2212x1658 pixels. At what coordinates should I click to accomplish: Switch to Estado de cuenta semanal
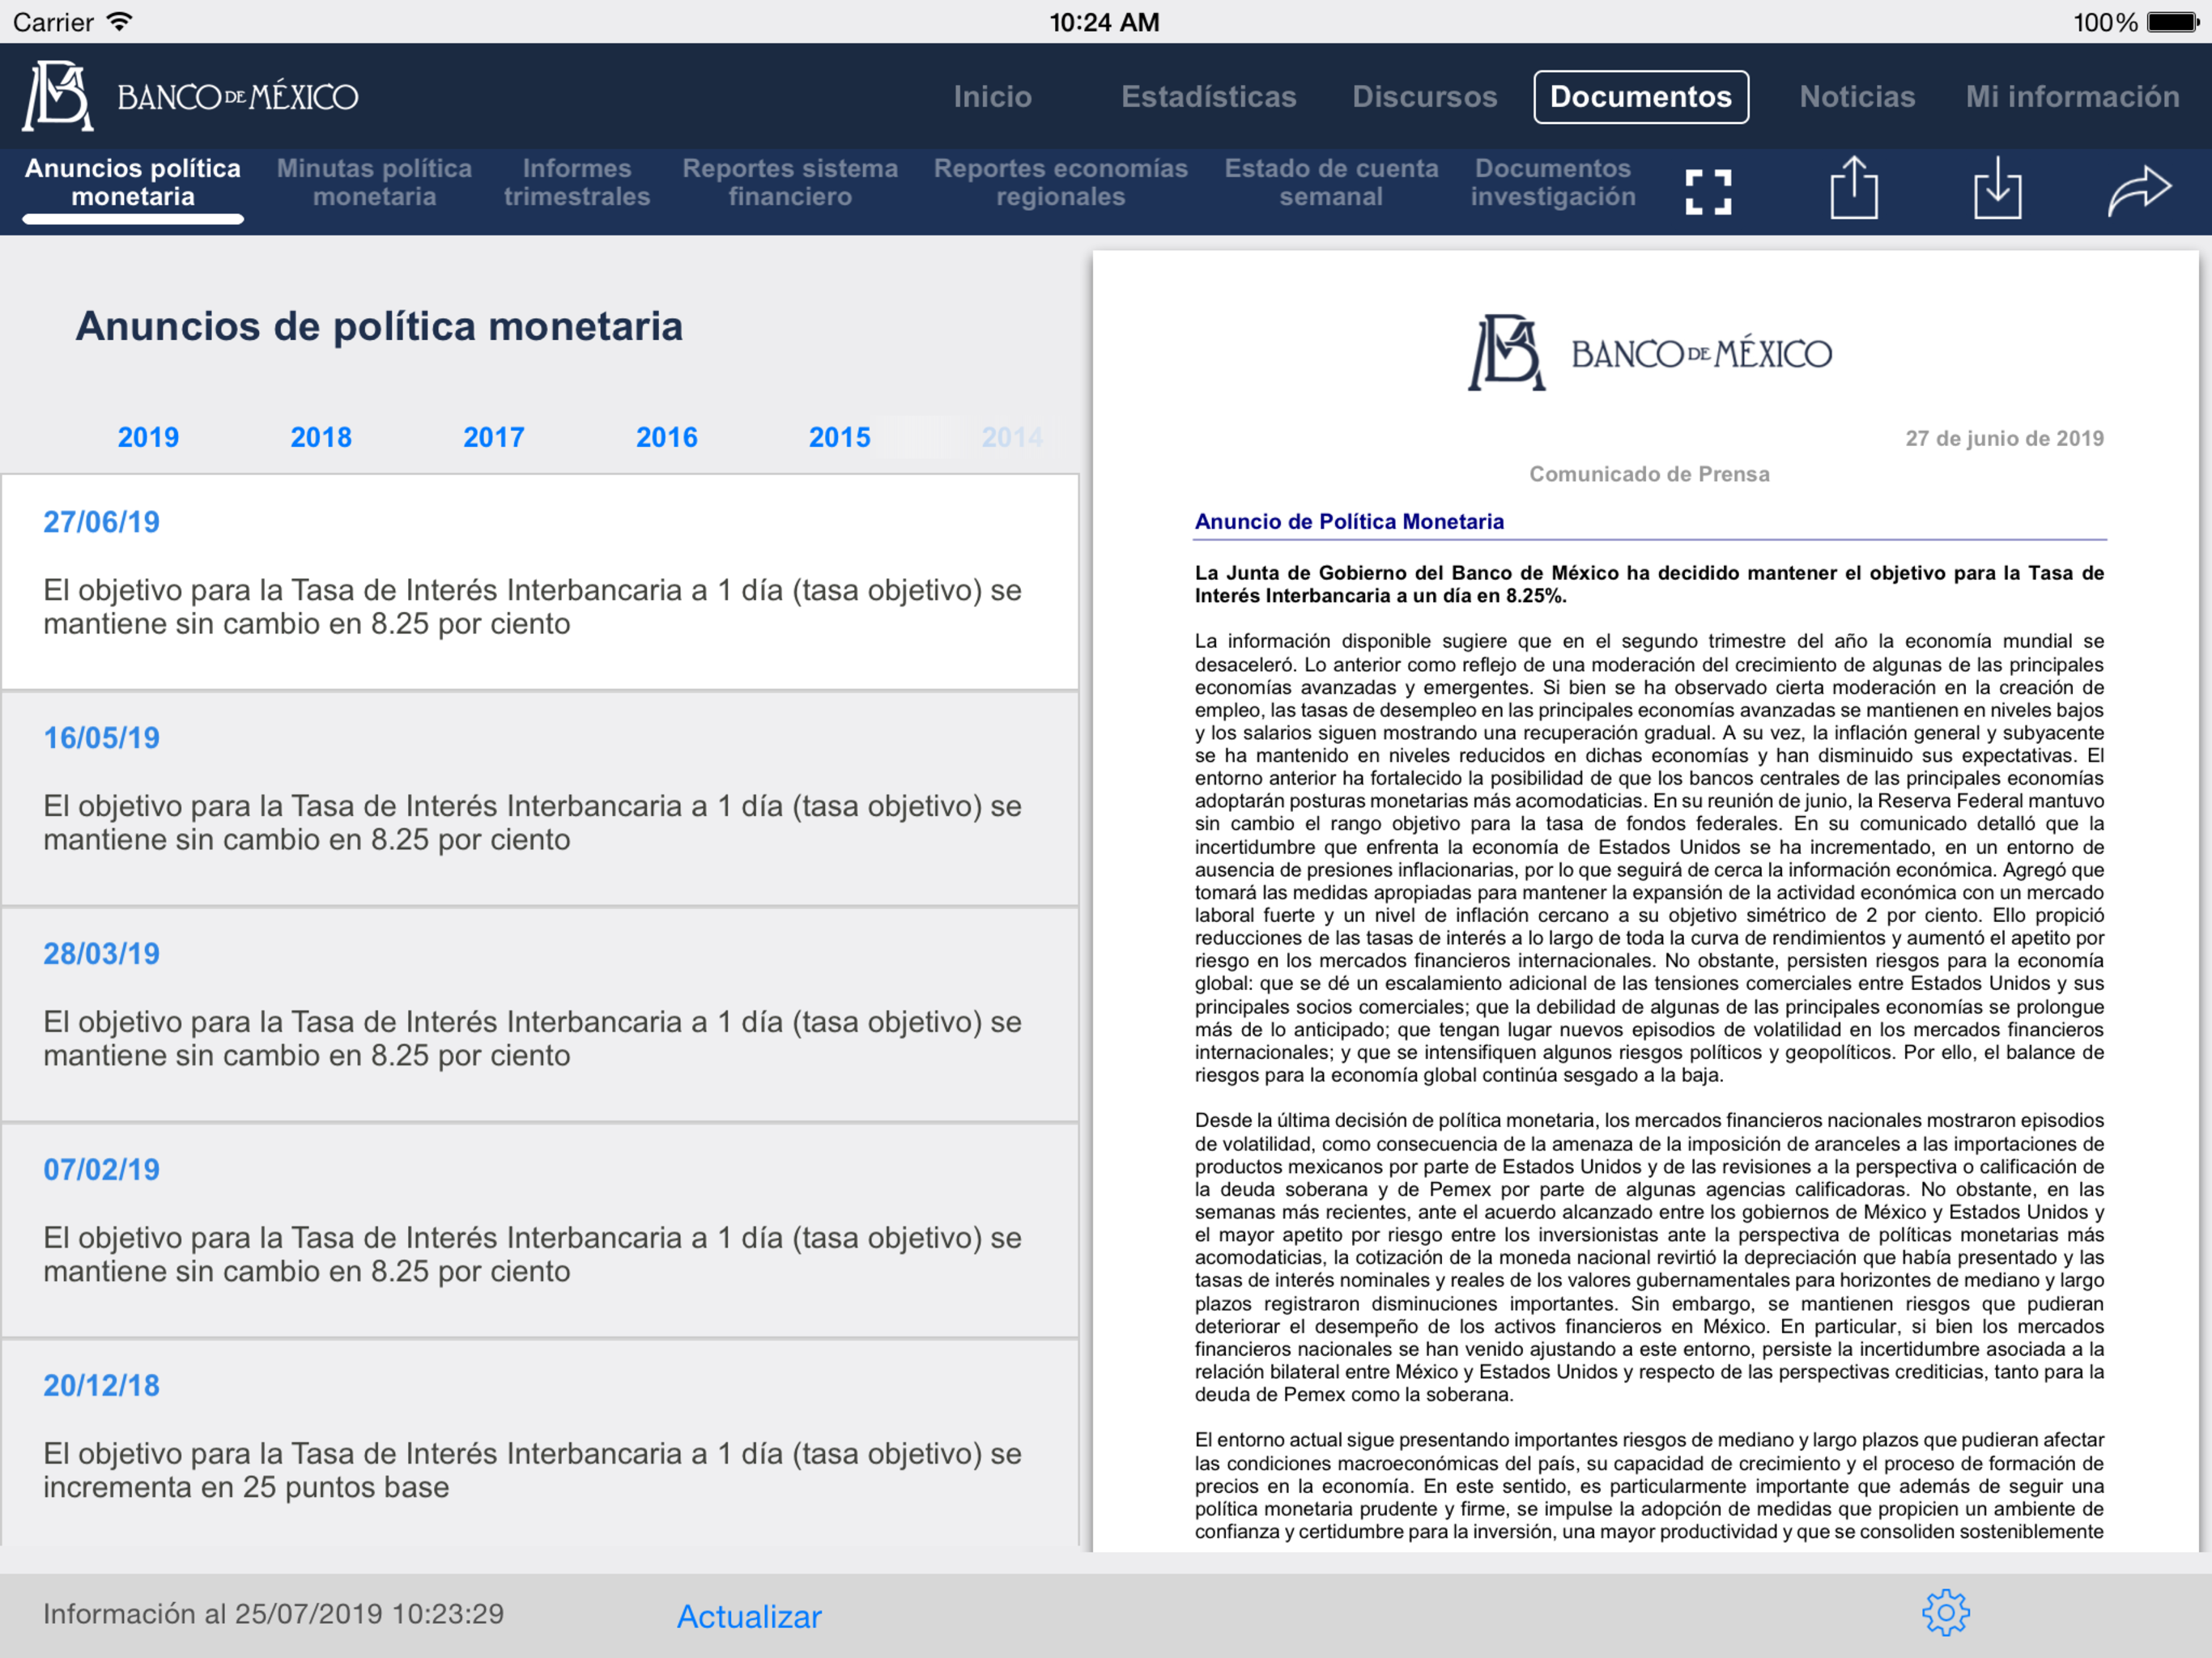coord(1331,182)
